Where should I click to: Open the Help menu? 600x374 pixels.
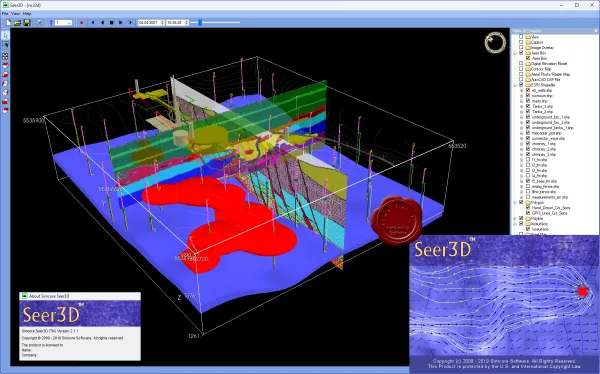coord(27,13)
